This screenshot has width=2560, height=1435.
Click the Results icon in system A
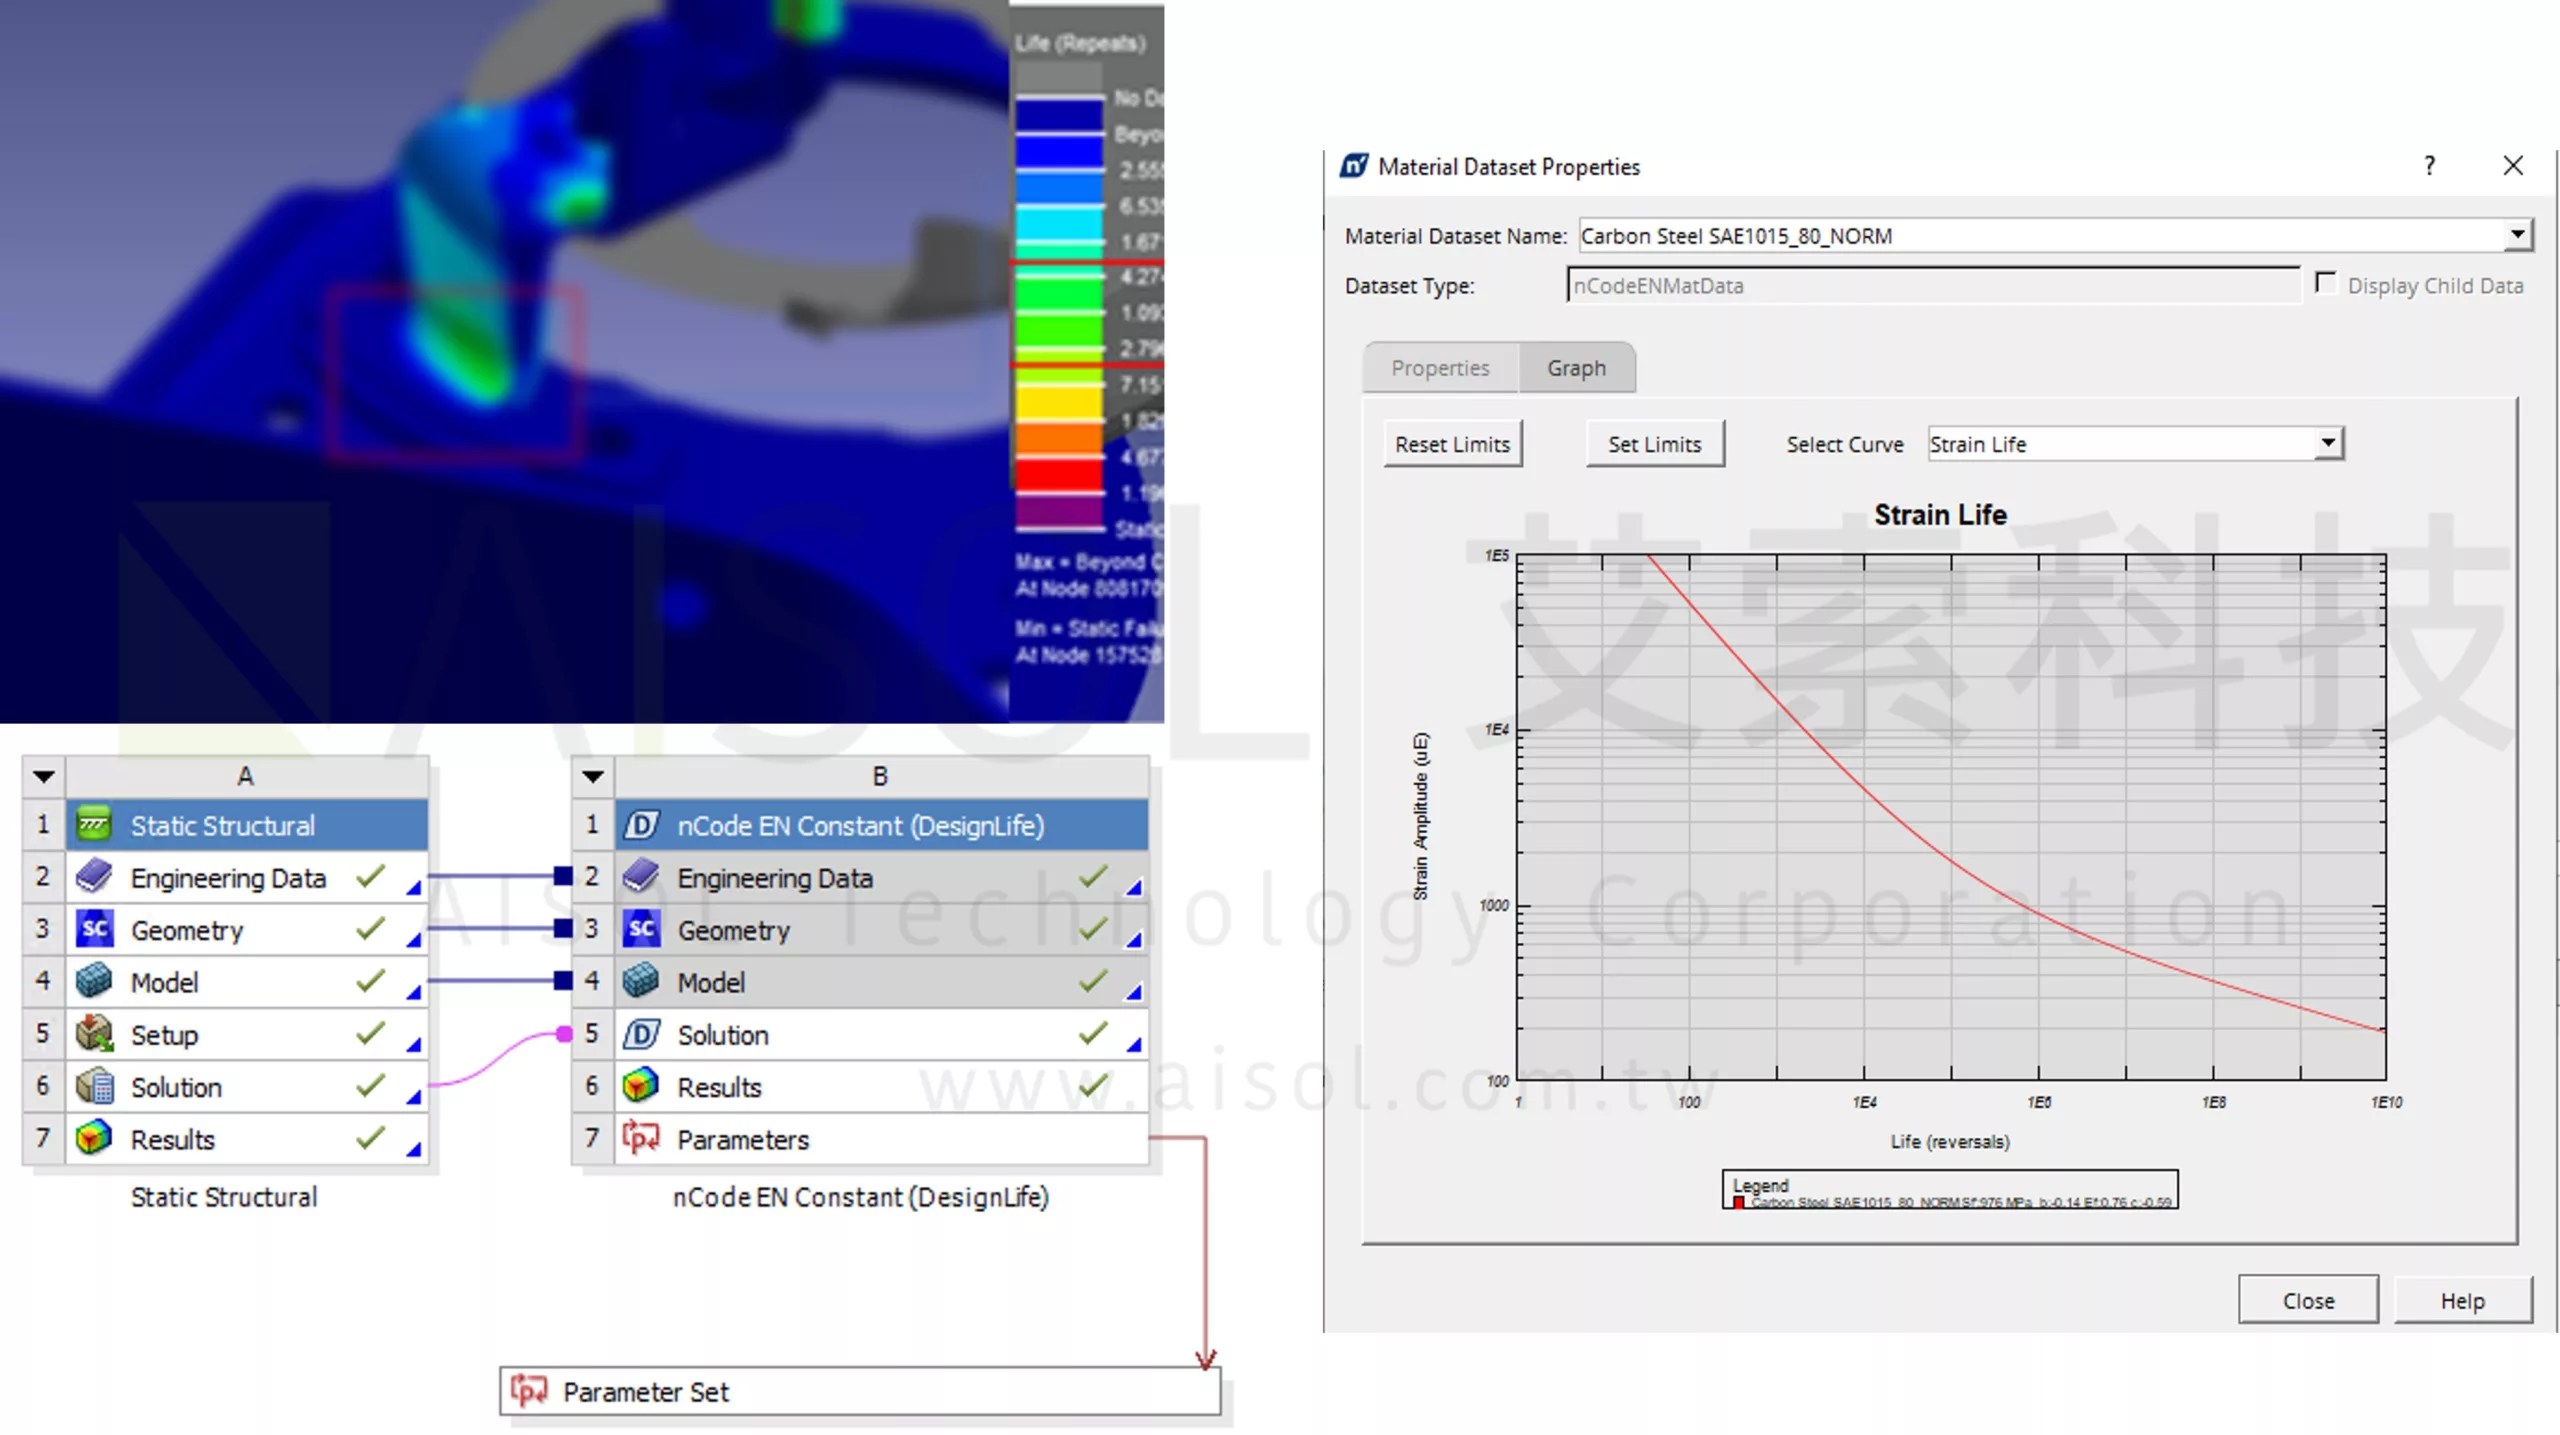pos(94,1138)
